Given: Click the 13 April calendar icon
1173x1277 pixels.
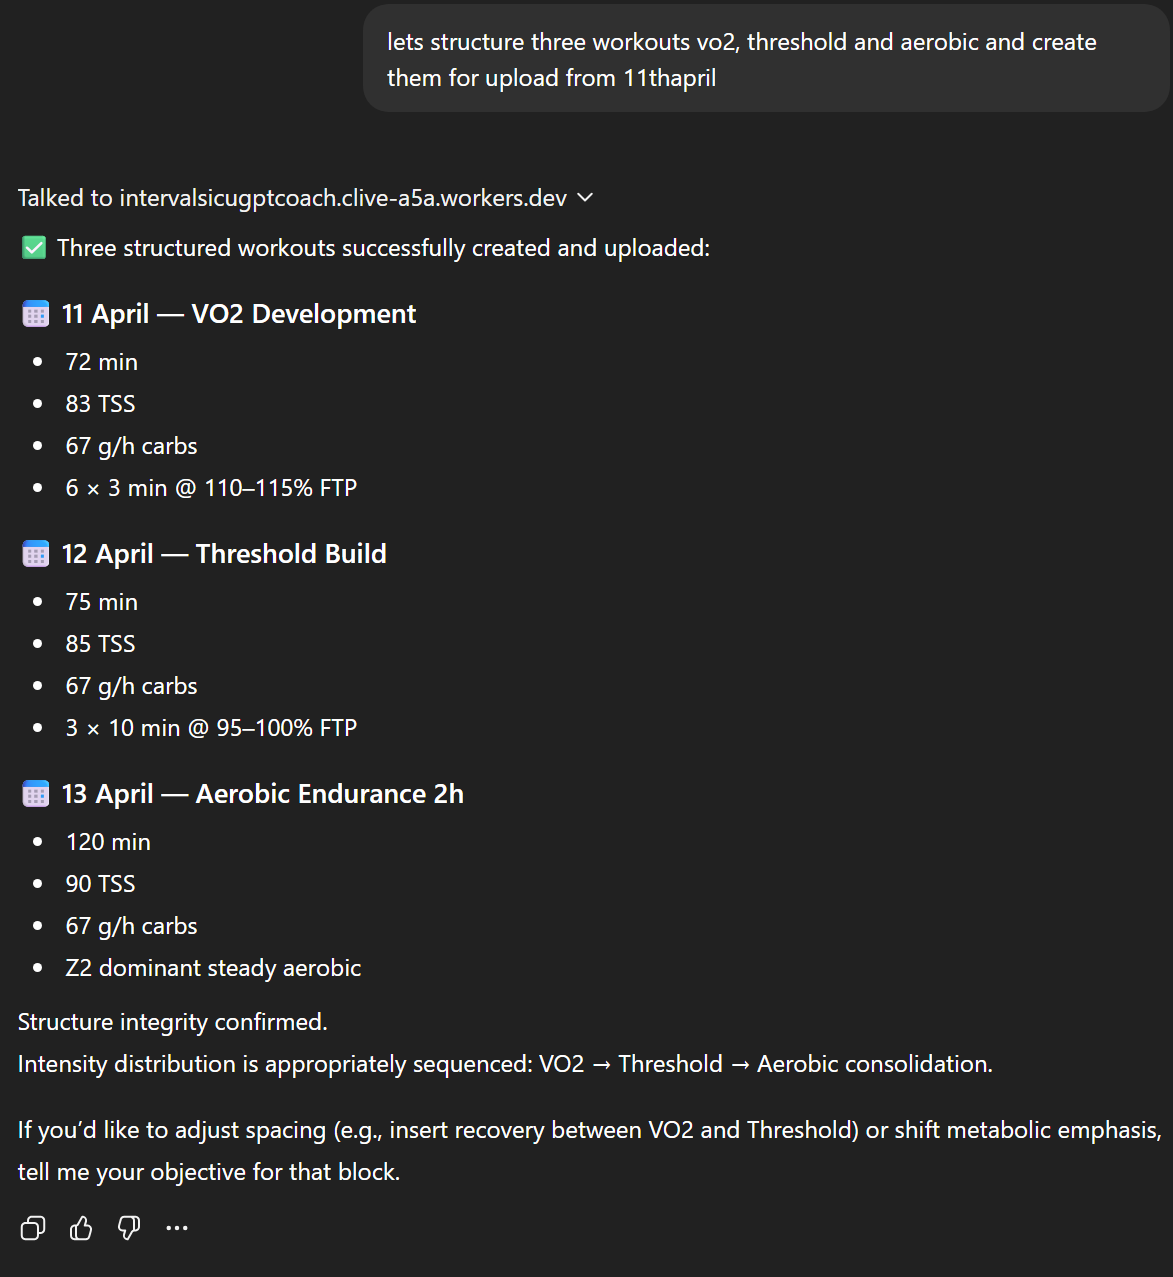Looking at the screenshot, I should pos(35,794).
